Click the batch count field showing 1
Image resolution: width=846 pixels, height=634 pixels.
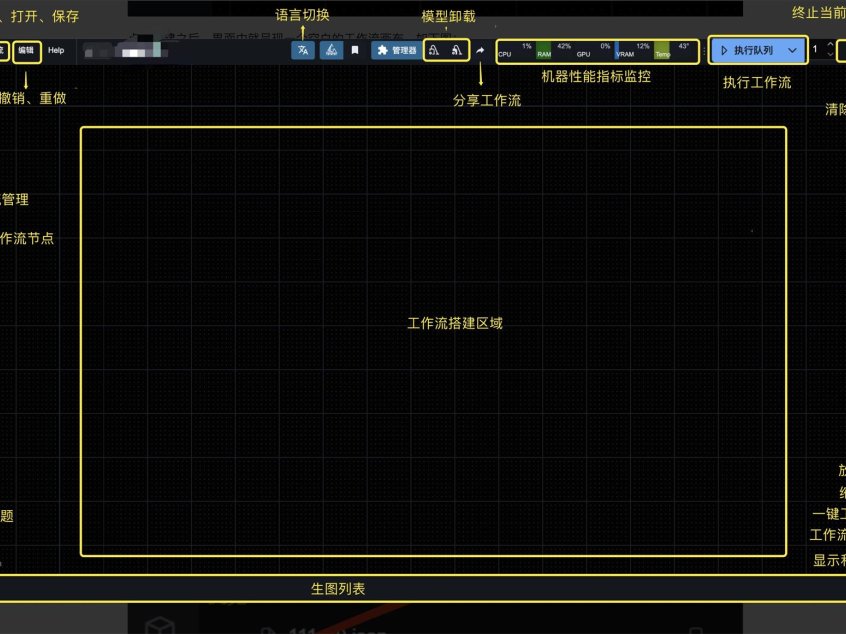tap(817, 50)
